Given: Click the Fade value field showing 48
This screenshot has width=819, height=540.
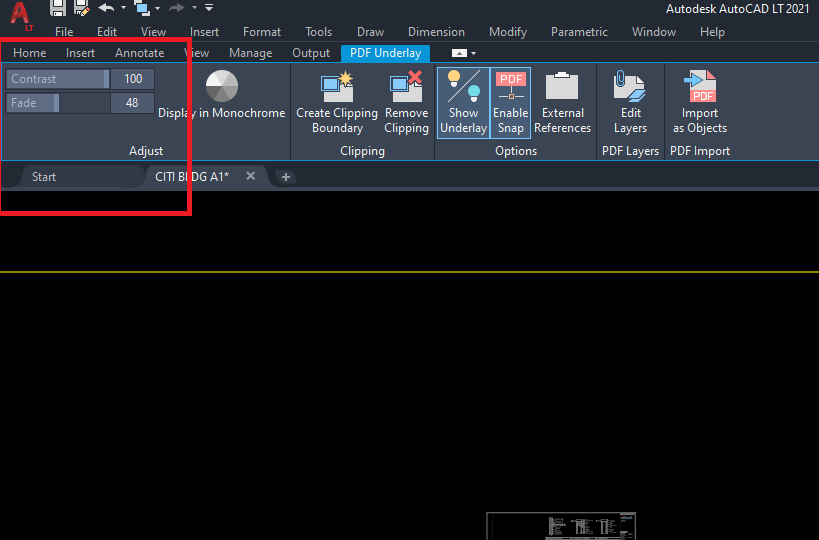Looking at the screenshot, I should click(x=133, y=103).
